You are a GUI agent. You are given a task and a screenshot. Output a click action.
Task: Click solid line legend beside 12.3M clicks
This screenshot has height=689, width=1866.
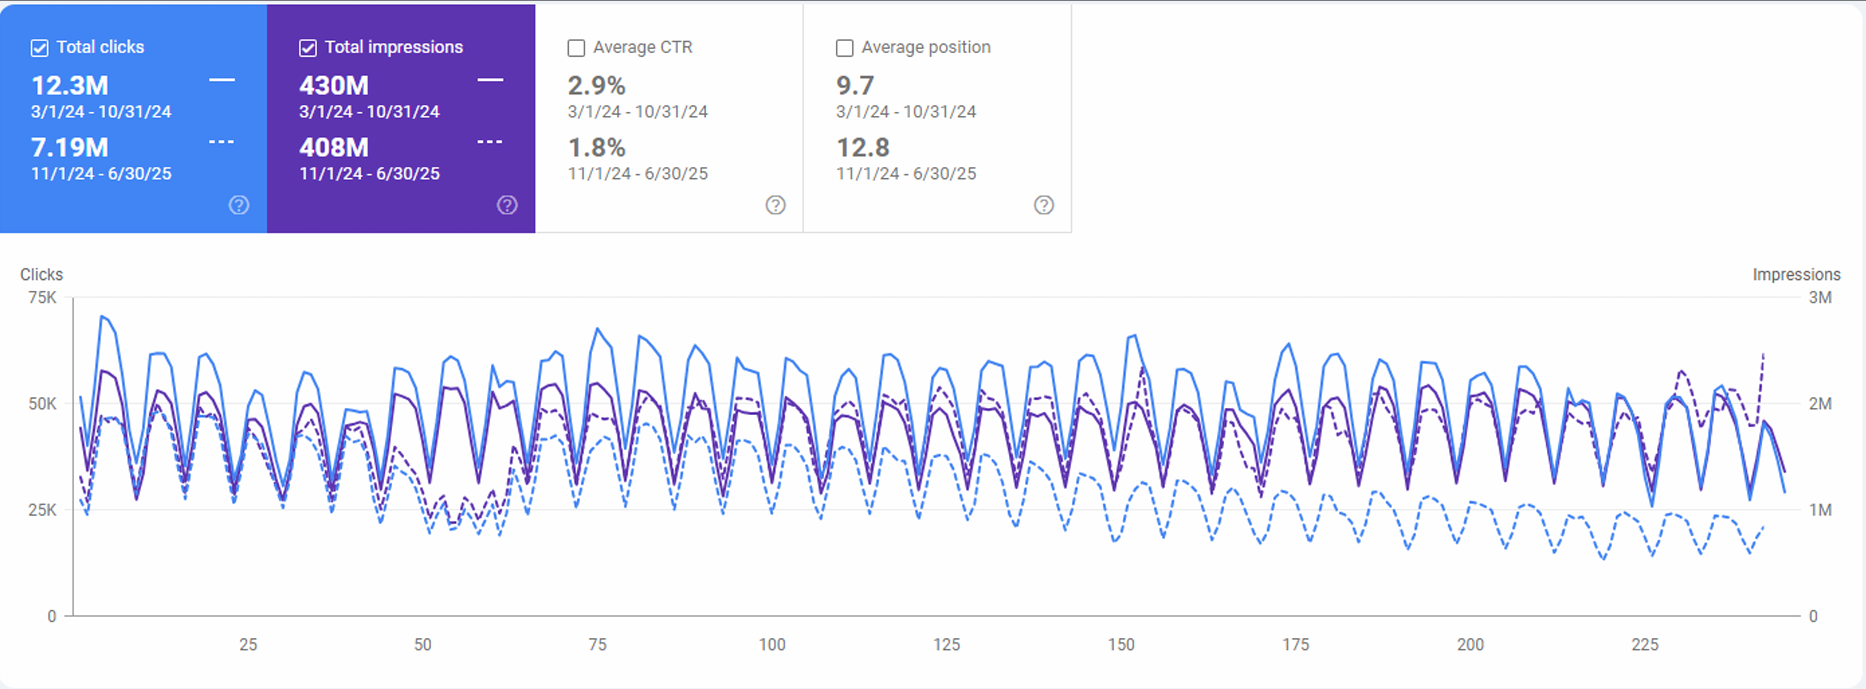click(x=222, y=80)
